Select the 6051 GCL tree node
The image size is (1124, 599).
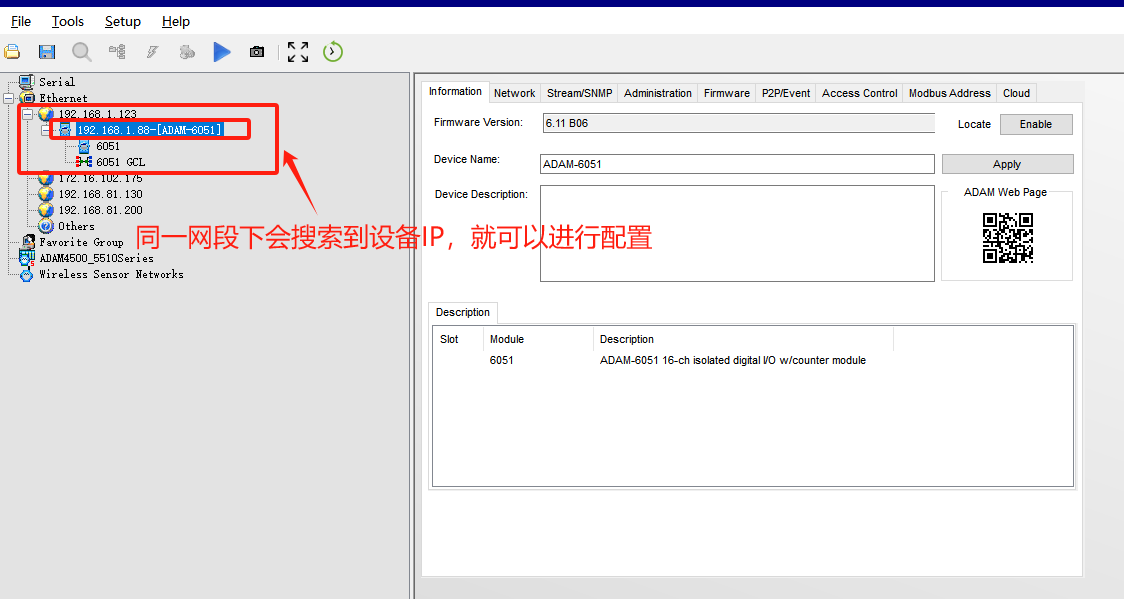click(120, 162)
